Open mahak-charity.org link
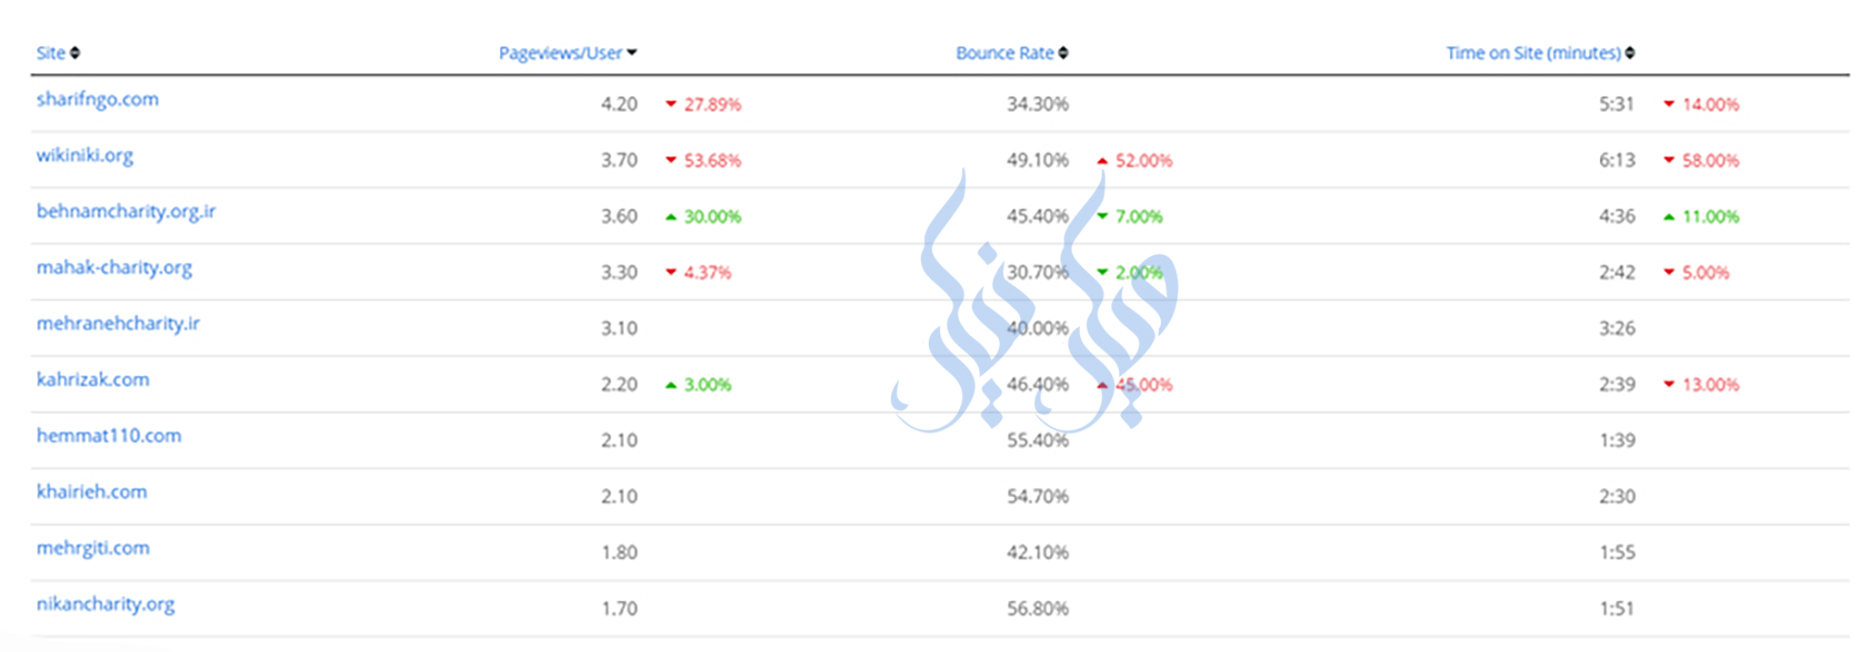Image resolution: width=1875 pixels, height=652 pixels. pos(114,267)
